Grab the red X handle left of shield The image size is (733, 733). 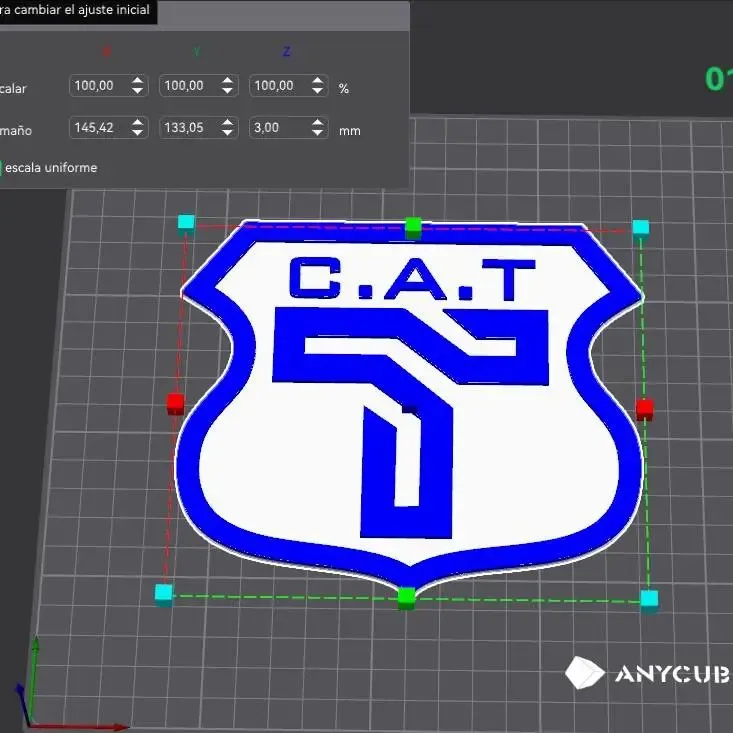click(176, 404)
